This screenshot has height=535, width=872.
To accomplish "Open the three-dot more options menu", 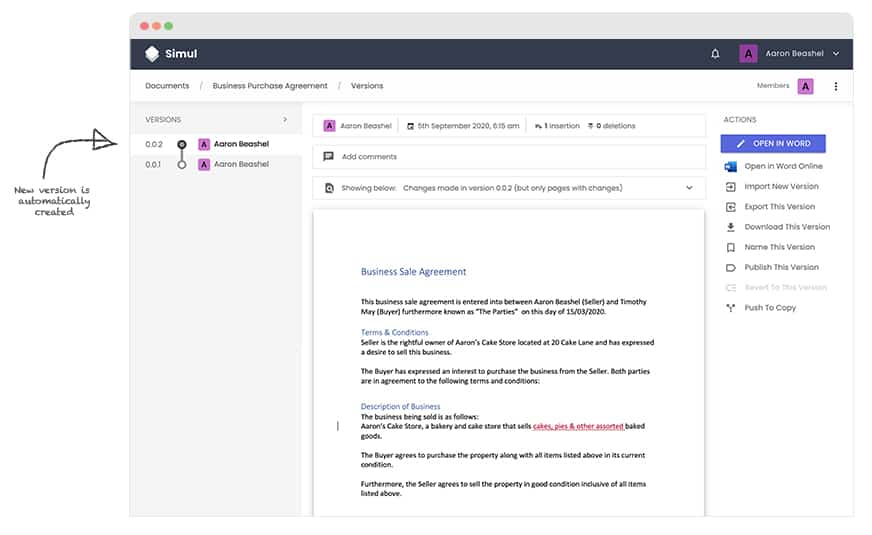I will pyautogui.click(x=836, y=86).
